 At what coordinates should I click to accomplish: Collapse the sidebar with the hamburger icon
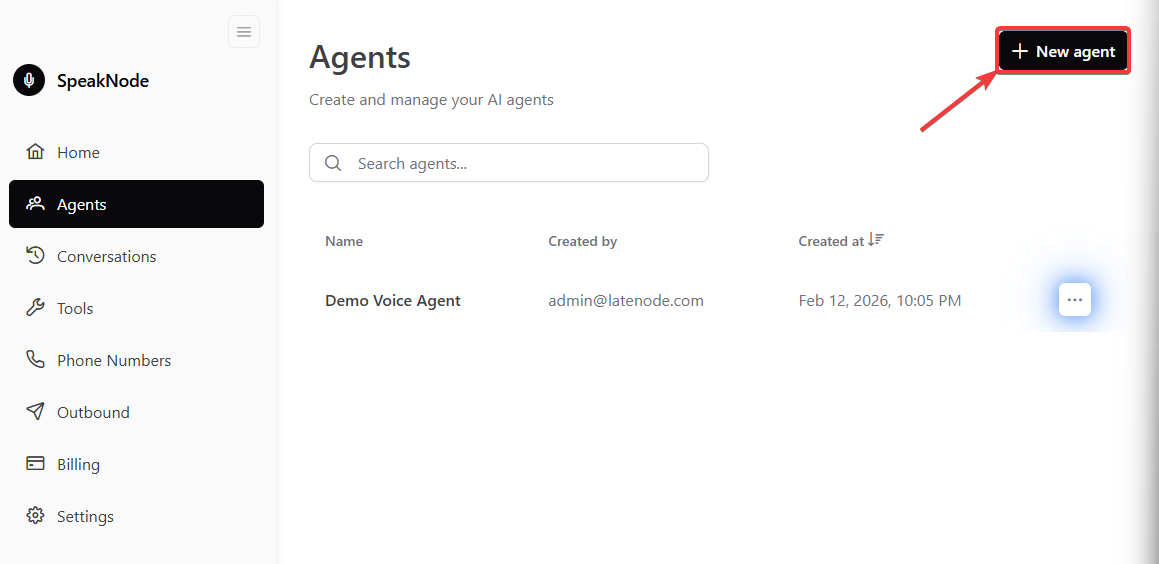pos(244,32)
